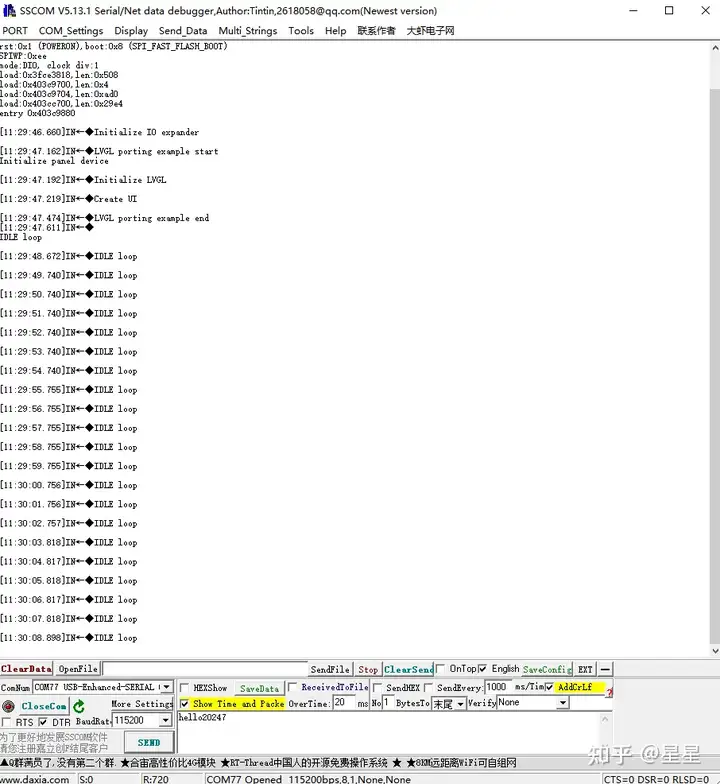
Task: Uncheck Show Time and Packe checkbox
Action: pos(184,704)
